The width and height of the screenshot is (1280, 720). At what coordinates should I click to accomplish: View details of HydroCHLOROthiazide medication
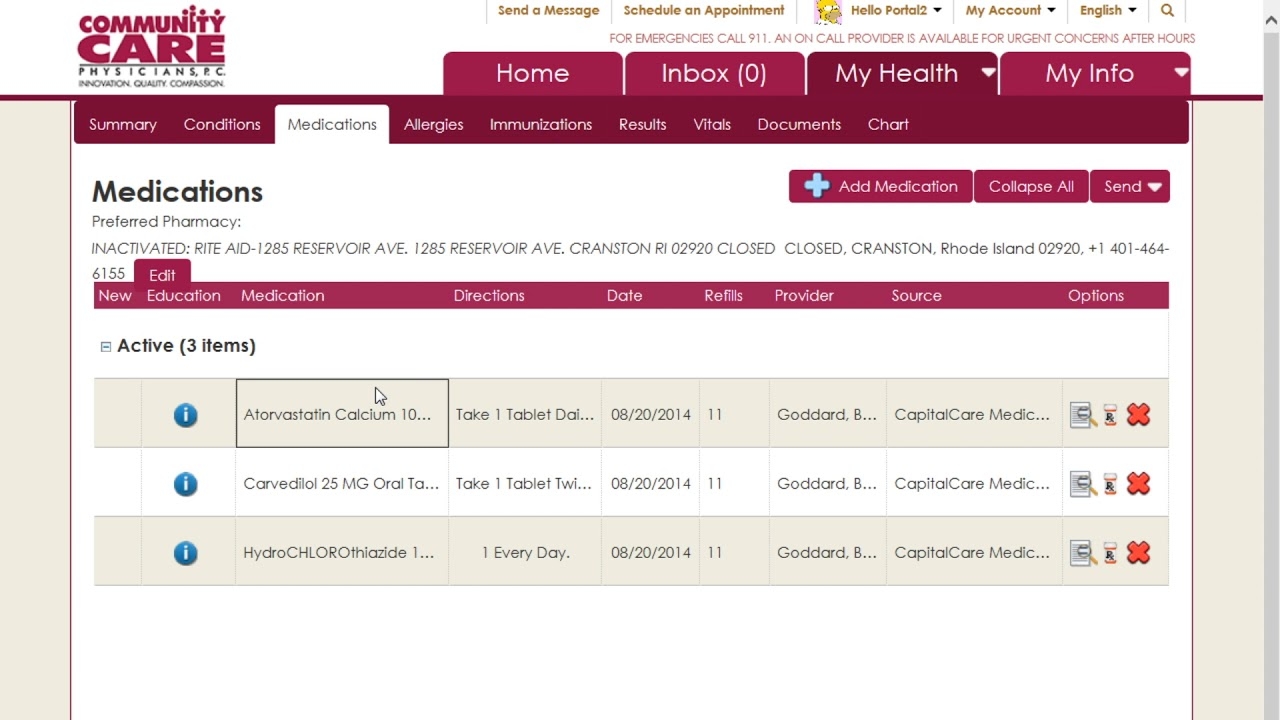[x=1082, y=553]
